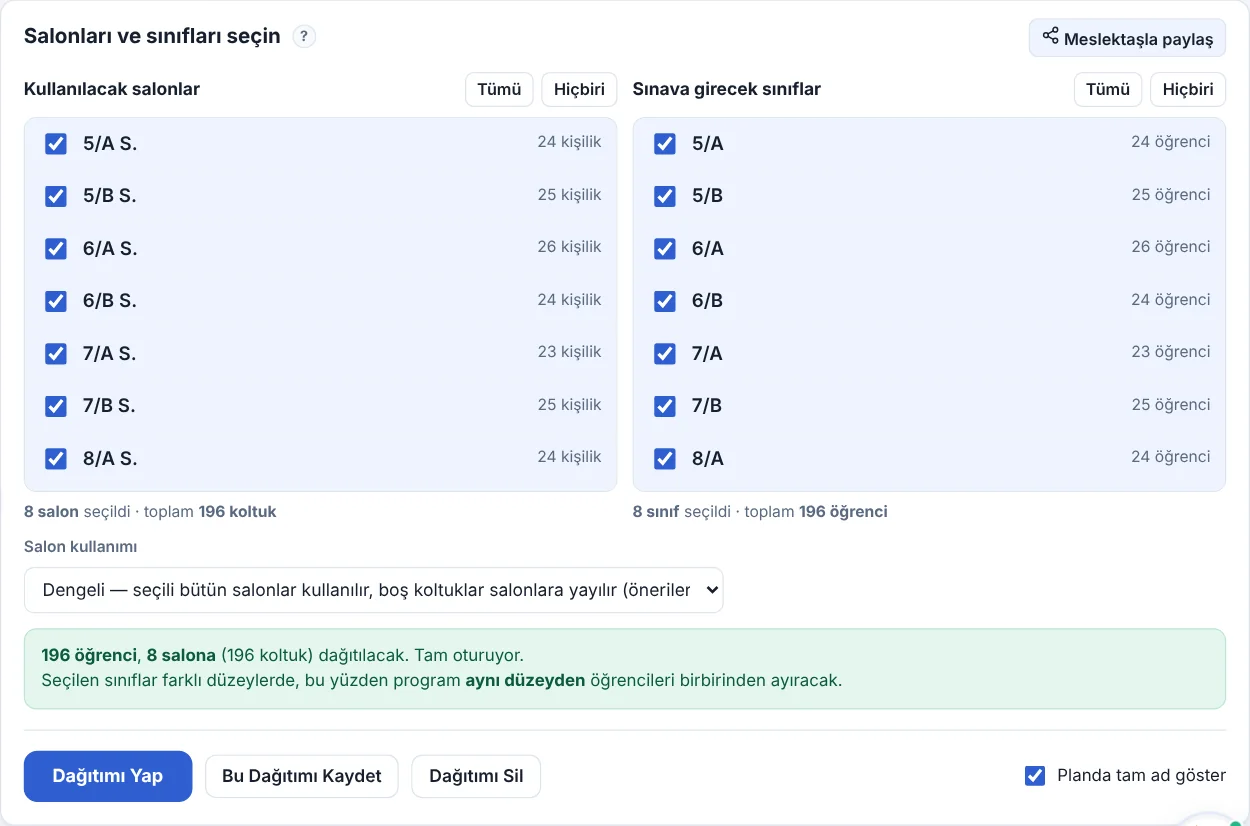Uncheck the 5/A S. salon checkbox

[56, 144]
